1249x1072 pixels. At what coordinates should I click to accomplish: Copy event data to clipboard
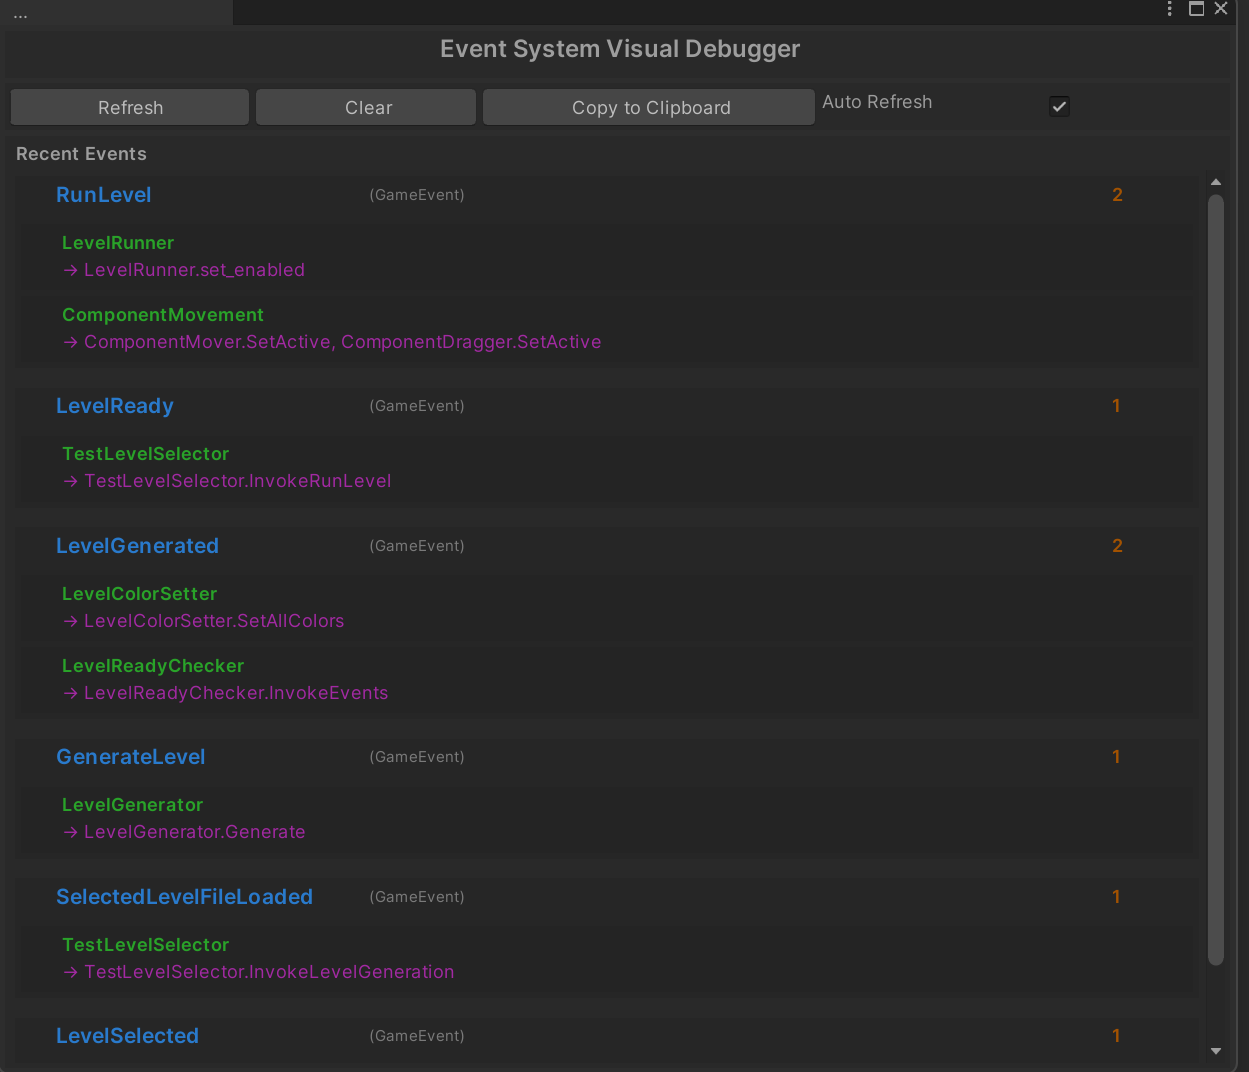click(x=648, y=107)
